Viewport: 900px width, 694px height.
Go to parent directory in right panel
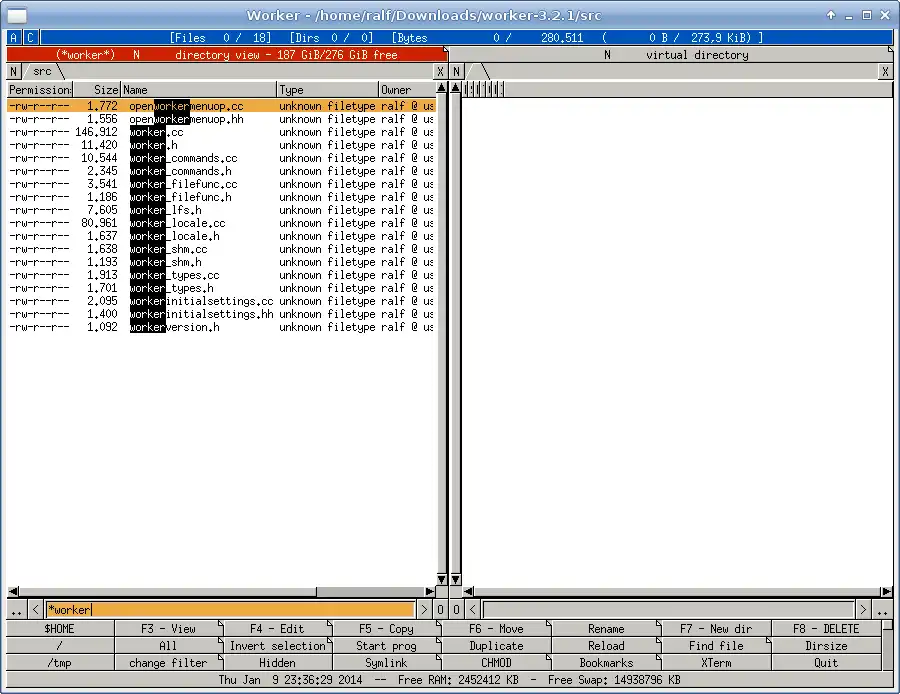[x=883, y=610]
